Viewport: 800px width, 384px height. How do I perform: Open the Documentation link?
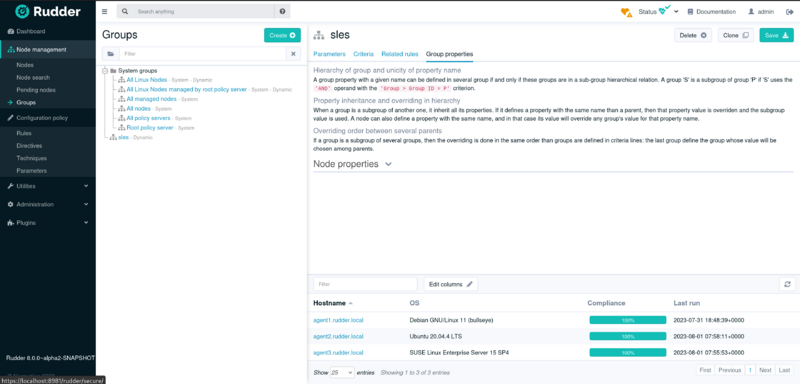click(x=712, y=12)
